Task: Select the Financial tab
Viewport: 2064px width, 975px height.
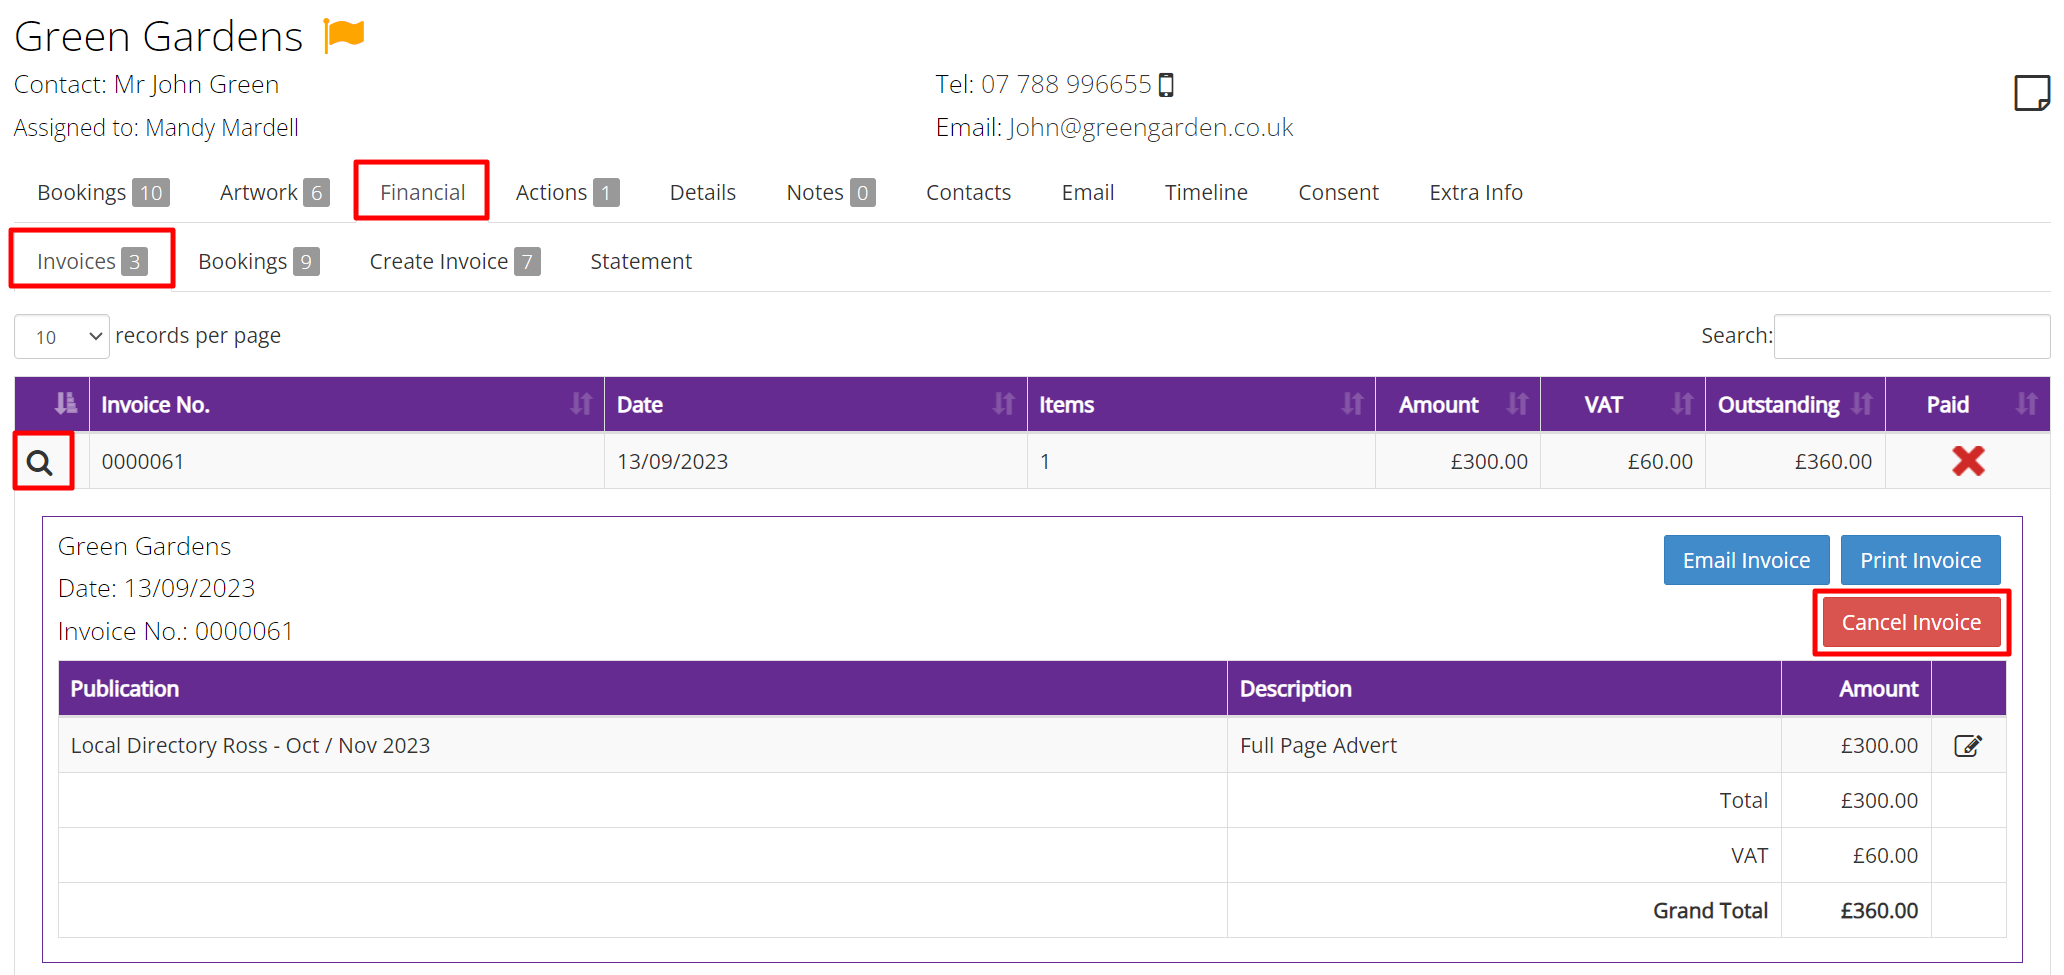Action: coord(422,192)
